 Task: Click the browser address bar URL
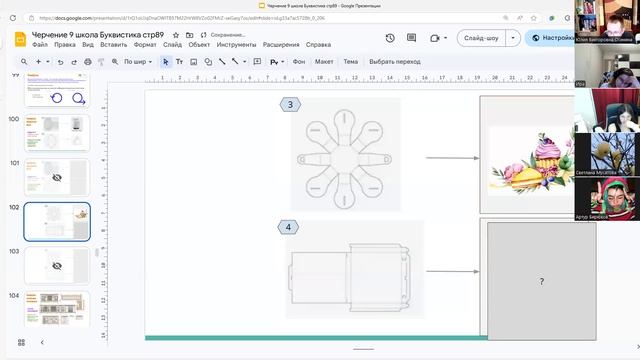[x=182, y=18]
